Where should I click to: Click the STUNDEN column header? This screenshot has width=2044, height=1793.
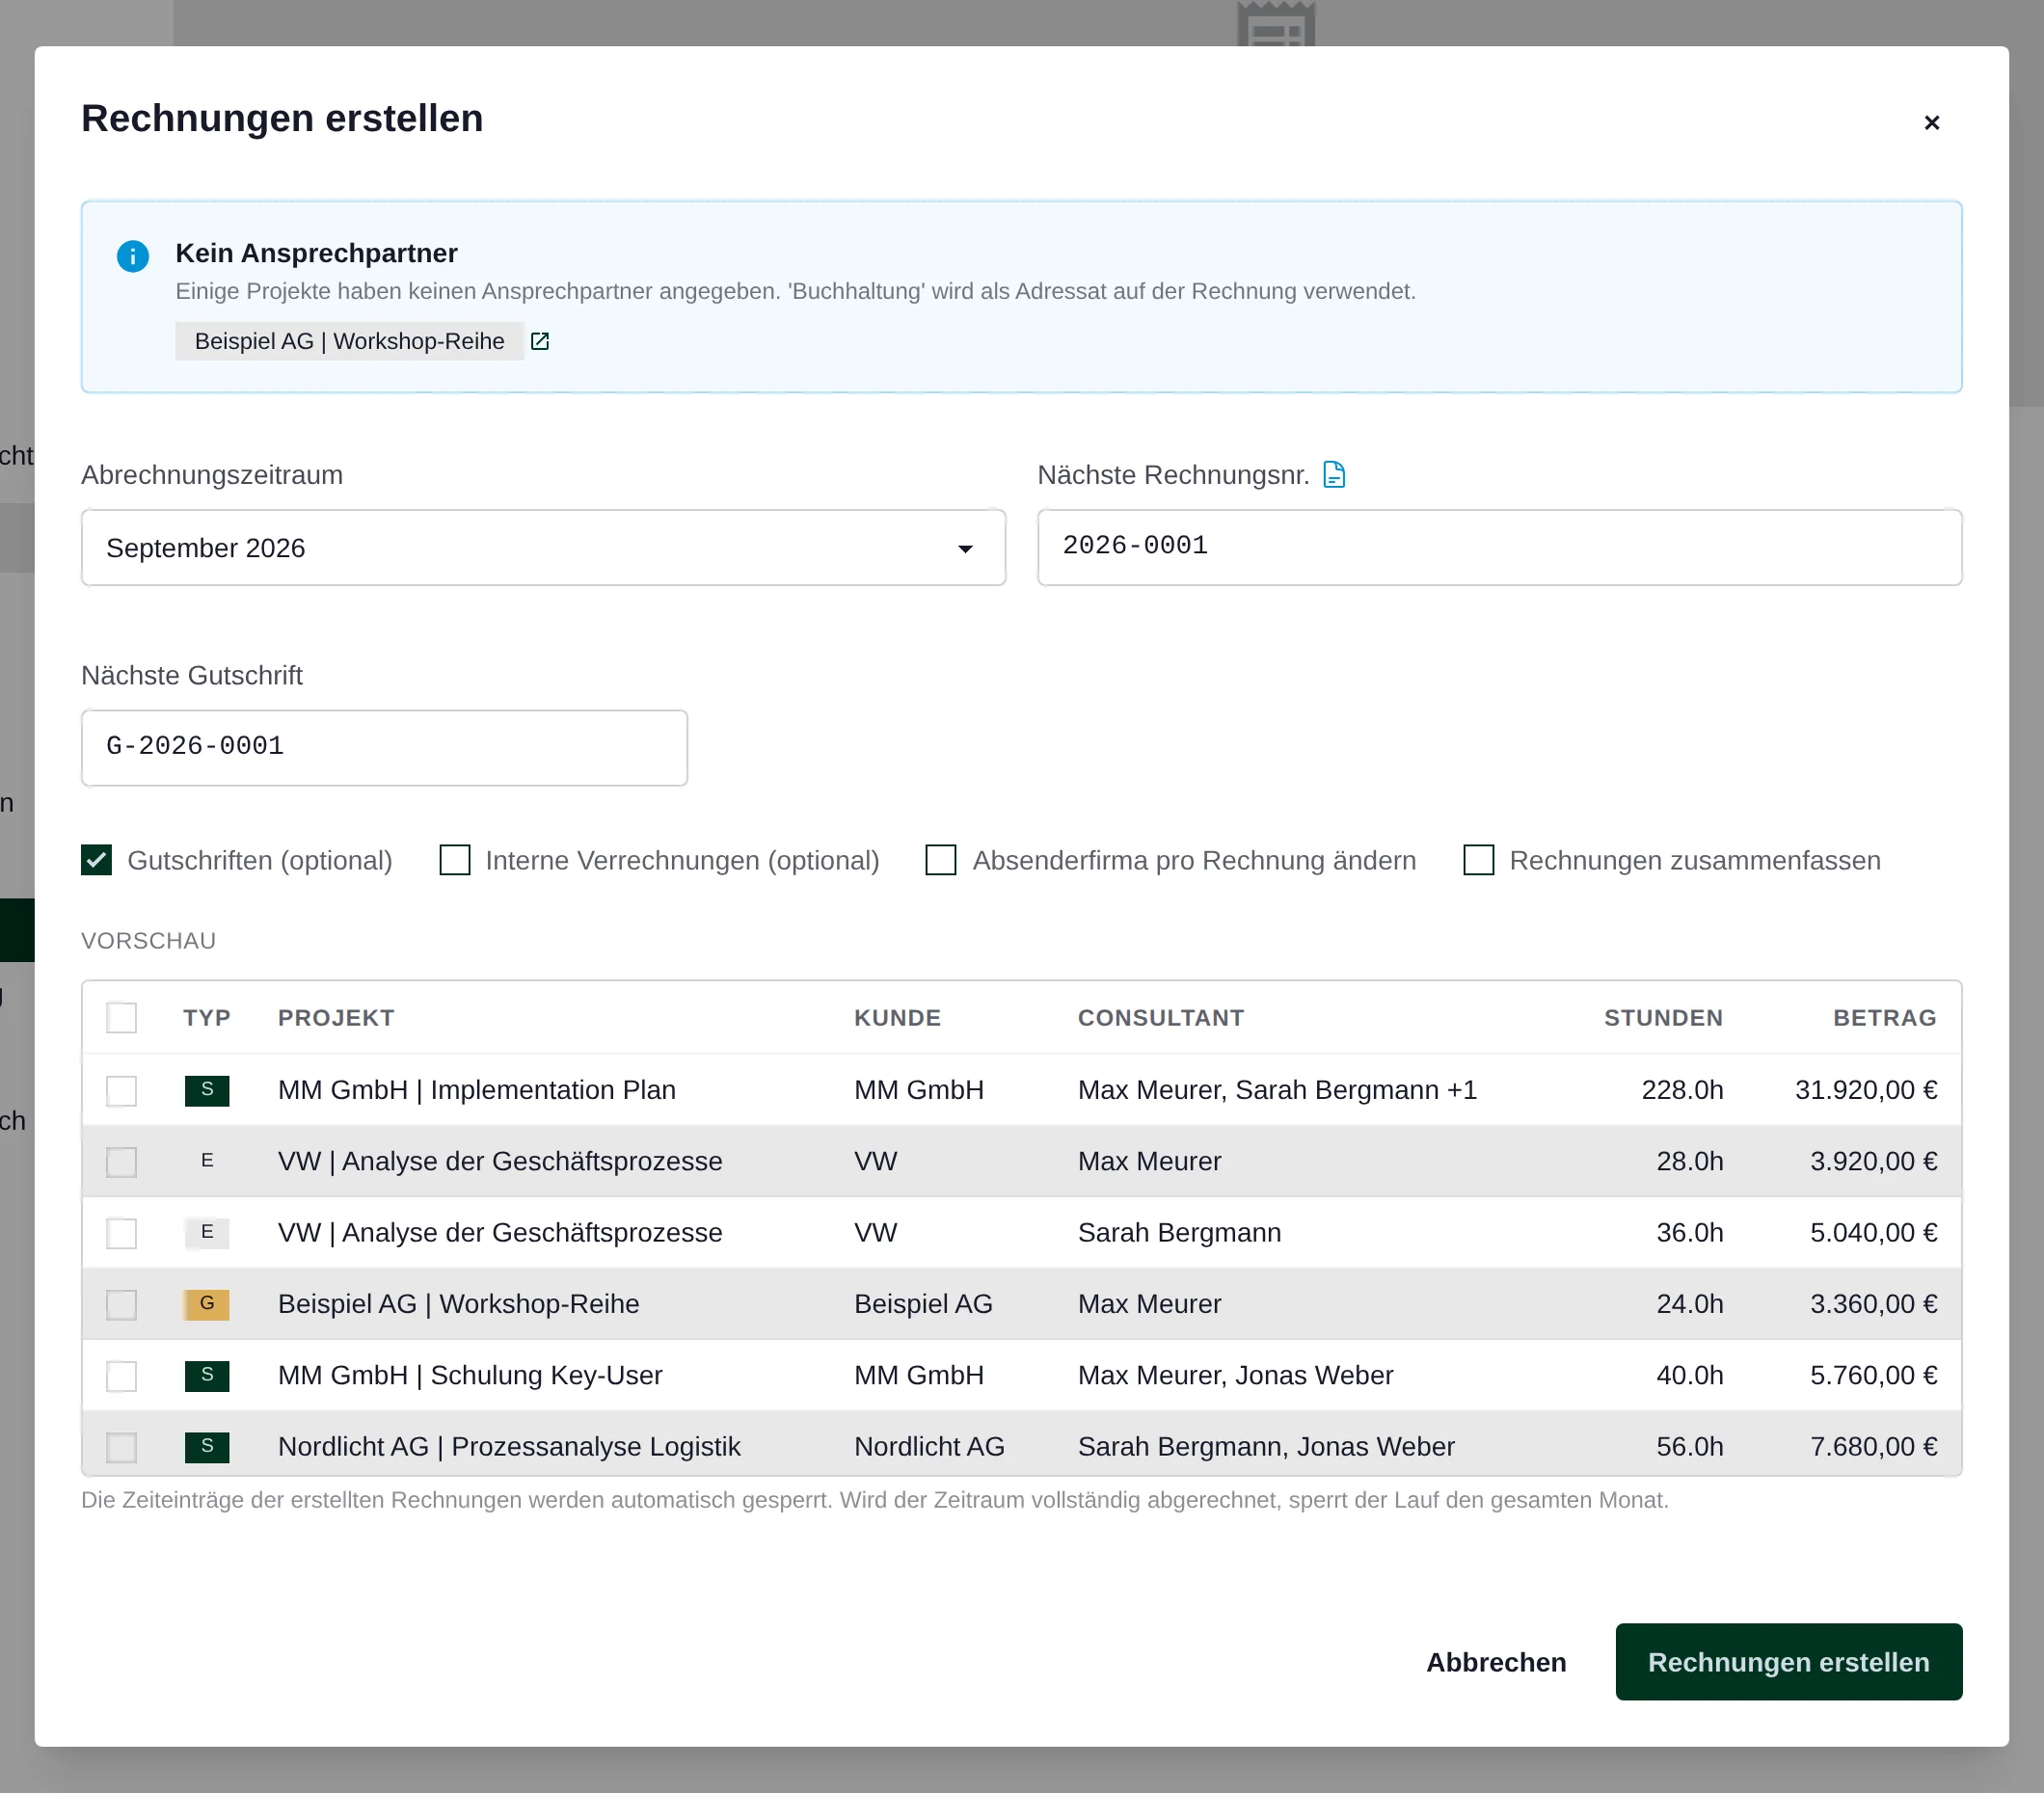click(x=1663, y=1018)
